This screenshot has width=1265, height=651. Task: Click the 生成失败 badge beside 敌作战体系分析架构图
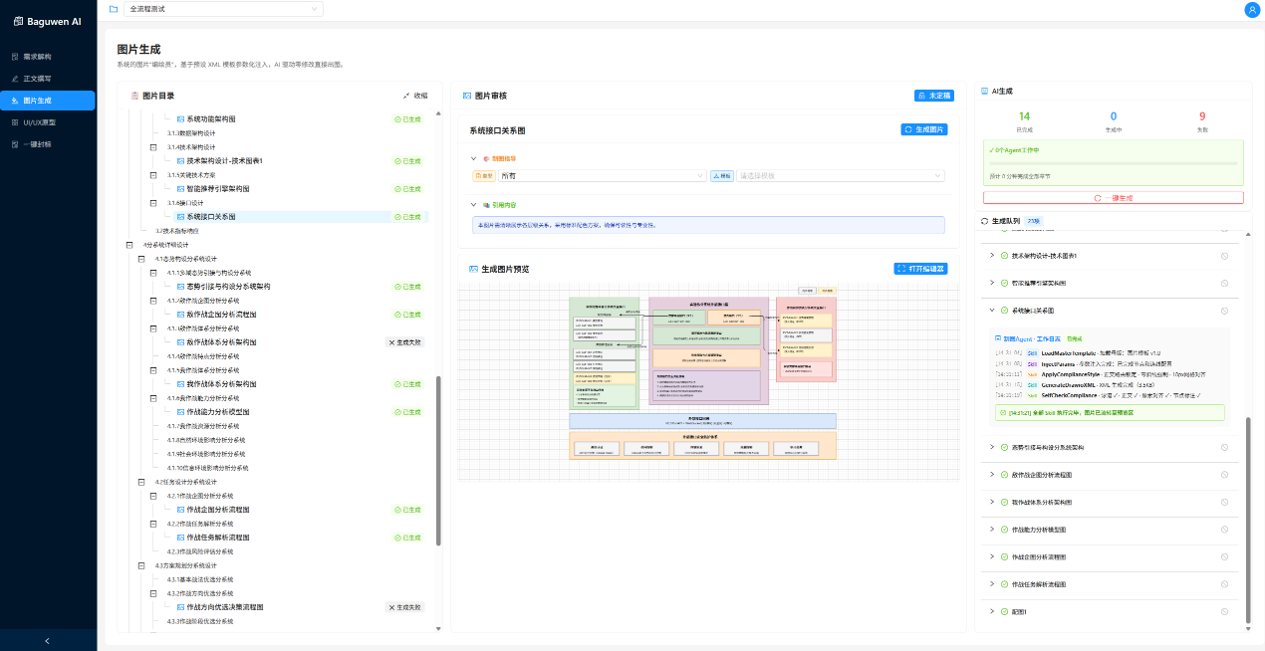coord(405,342)
